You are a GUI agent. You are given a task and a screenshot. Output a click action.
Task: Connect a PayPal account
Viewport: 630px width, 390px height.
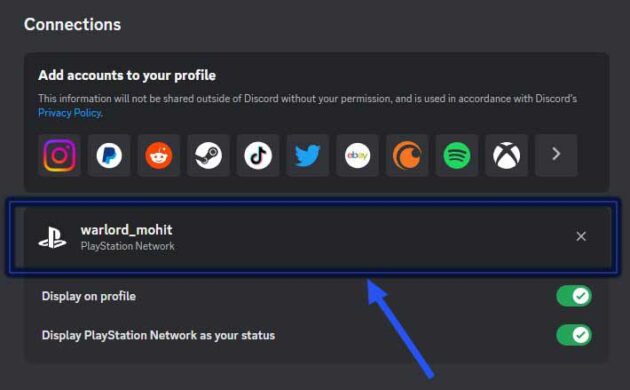pyautogui.click(x=109, y=155)
